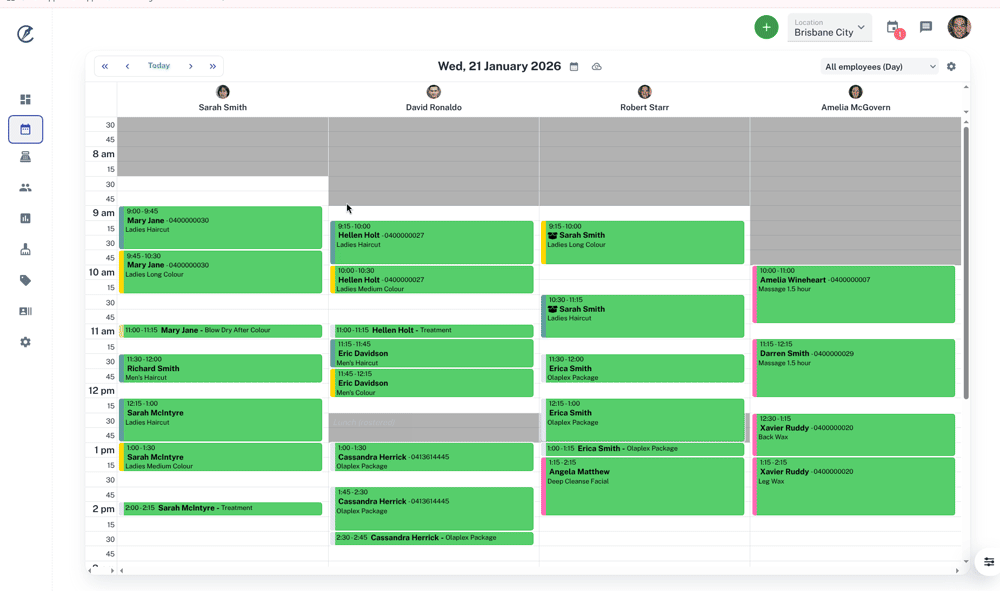
Task: Click the price tag icon in the sidebar
Action: tap(25, 280)
